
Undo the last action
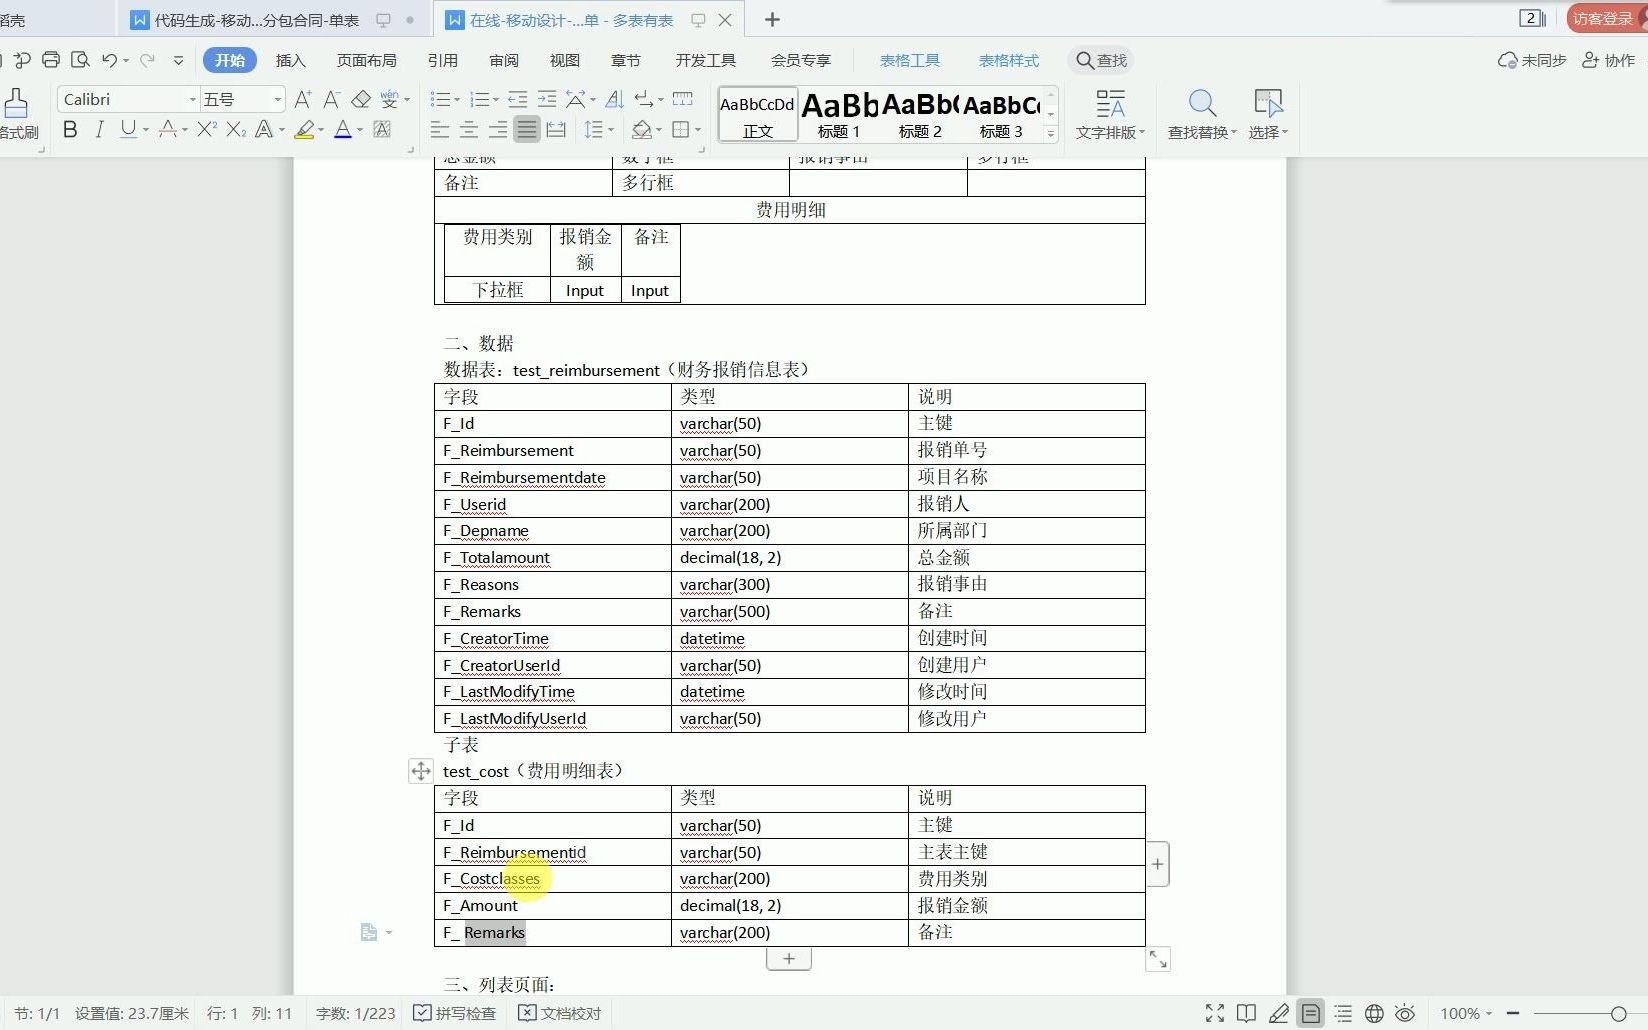109,60
